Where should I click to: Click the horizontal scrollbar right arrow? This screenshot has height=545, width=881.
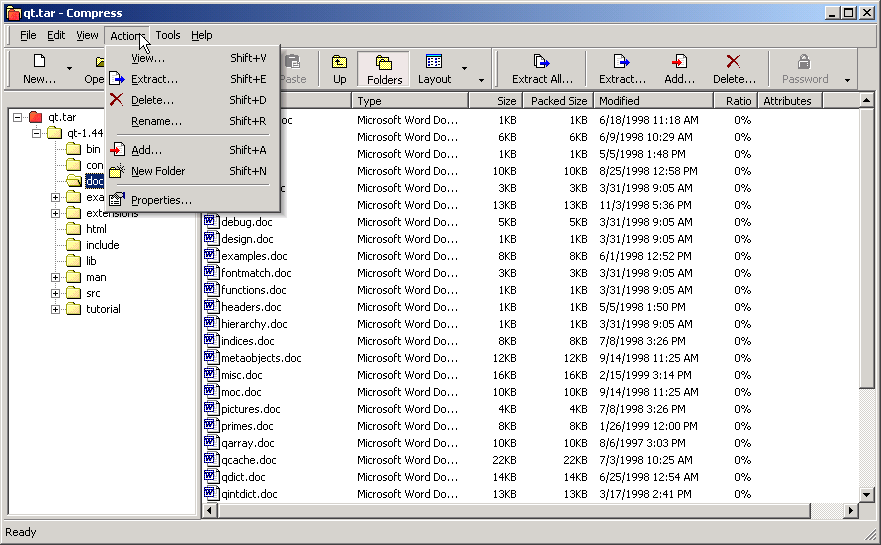[x=851, y=510]
